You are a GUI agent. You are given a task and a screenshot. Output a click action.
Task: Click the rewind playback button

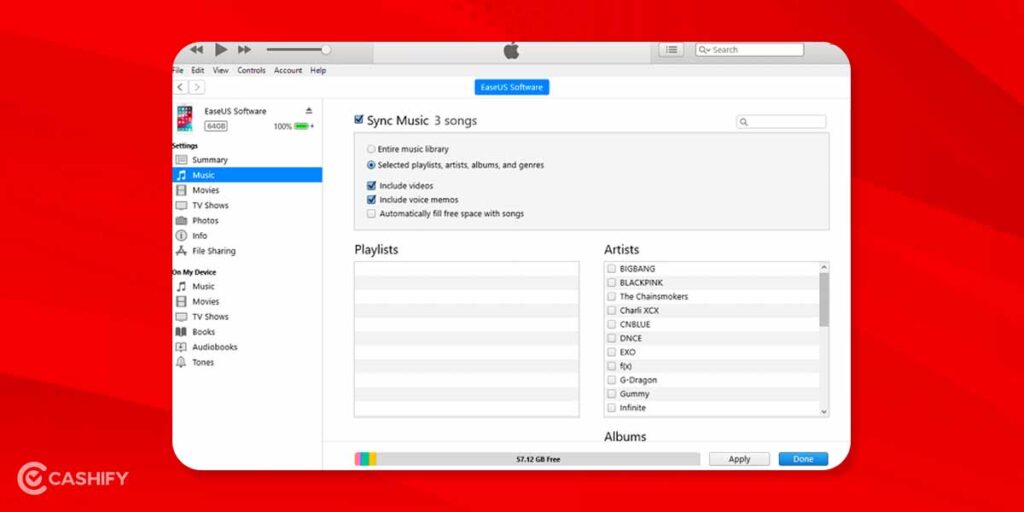[x=197, y=50]
